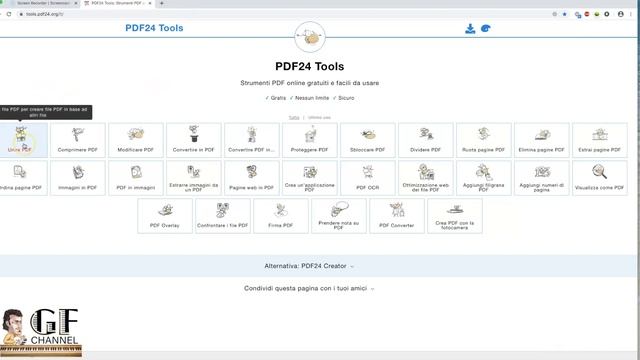Image resolution: width=640 pixels, height=360 pixels.
Task: Expand Condividi questa pagina section
Action: (x=309, y=289)
